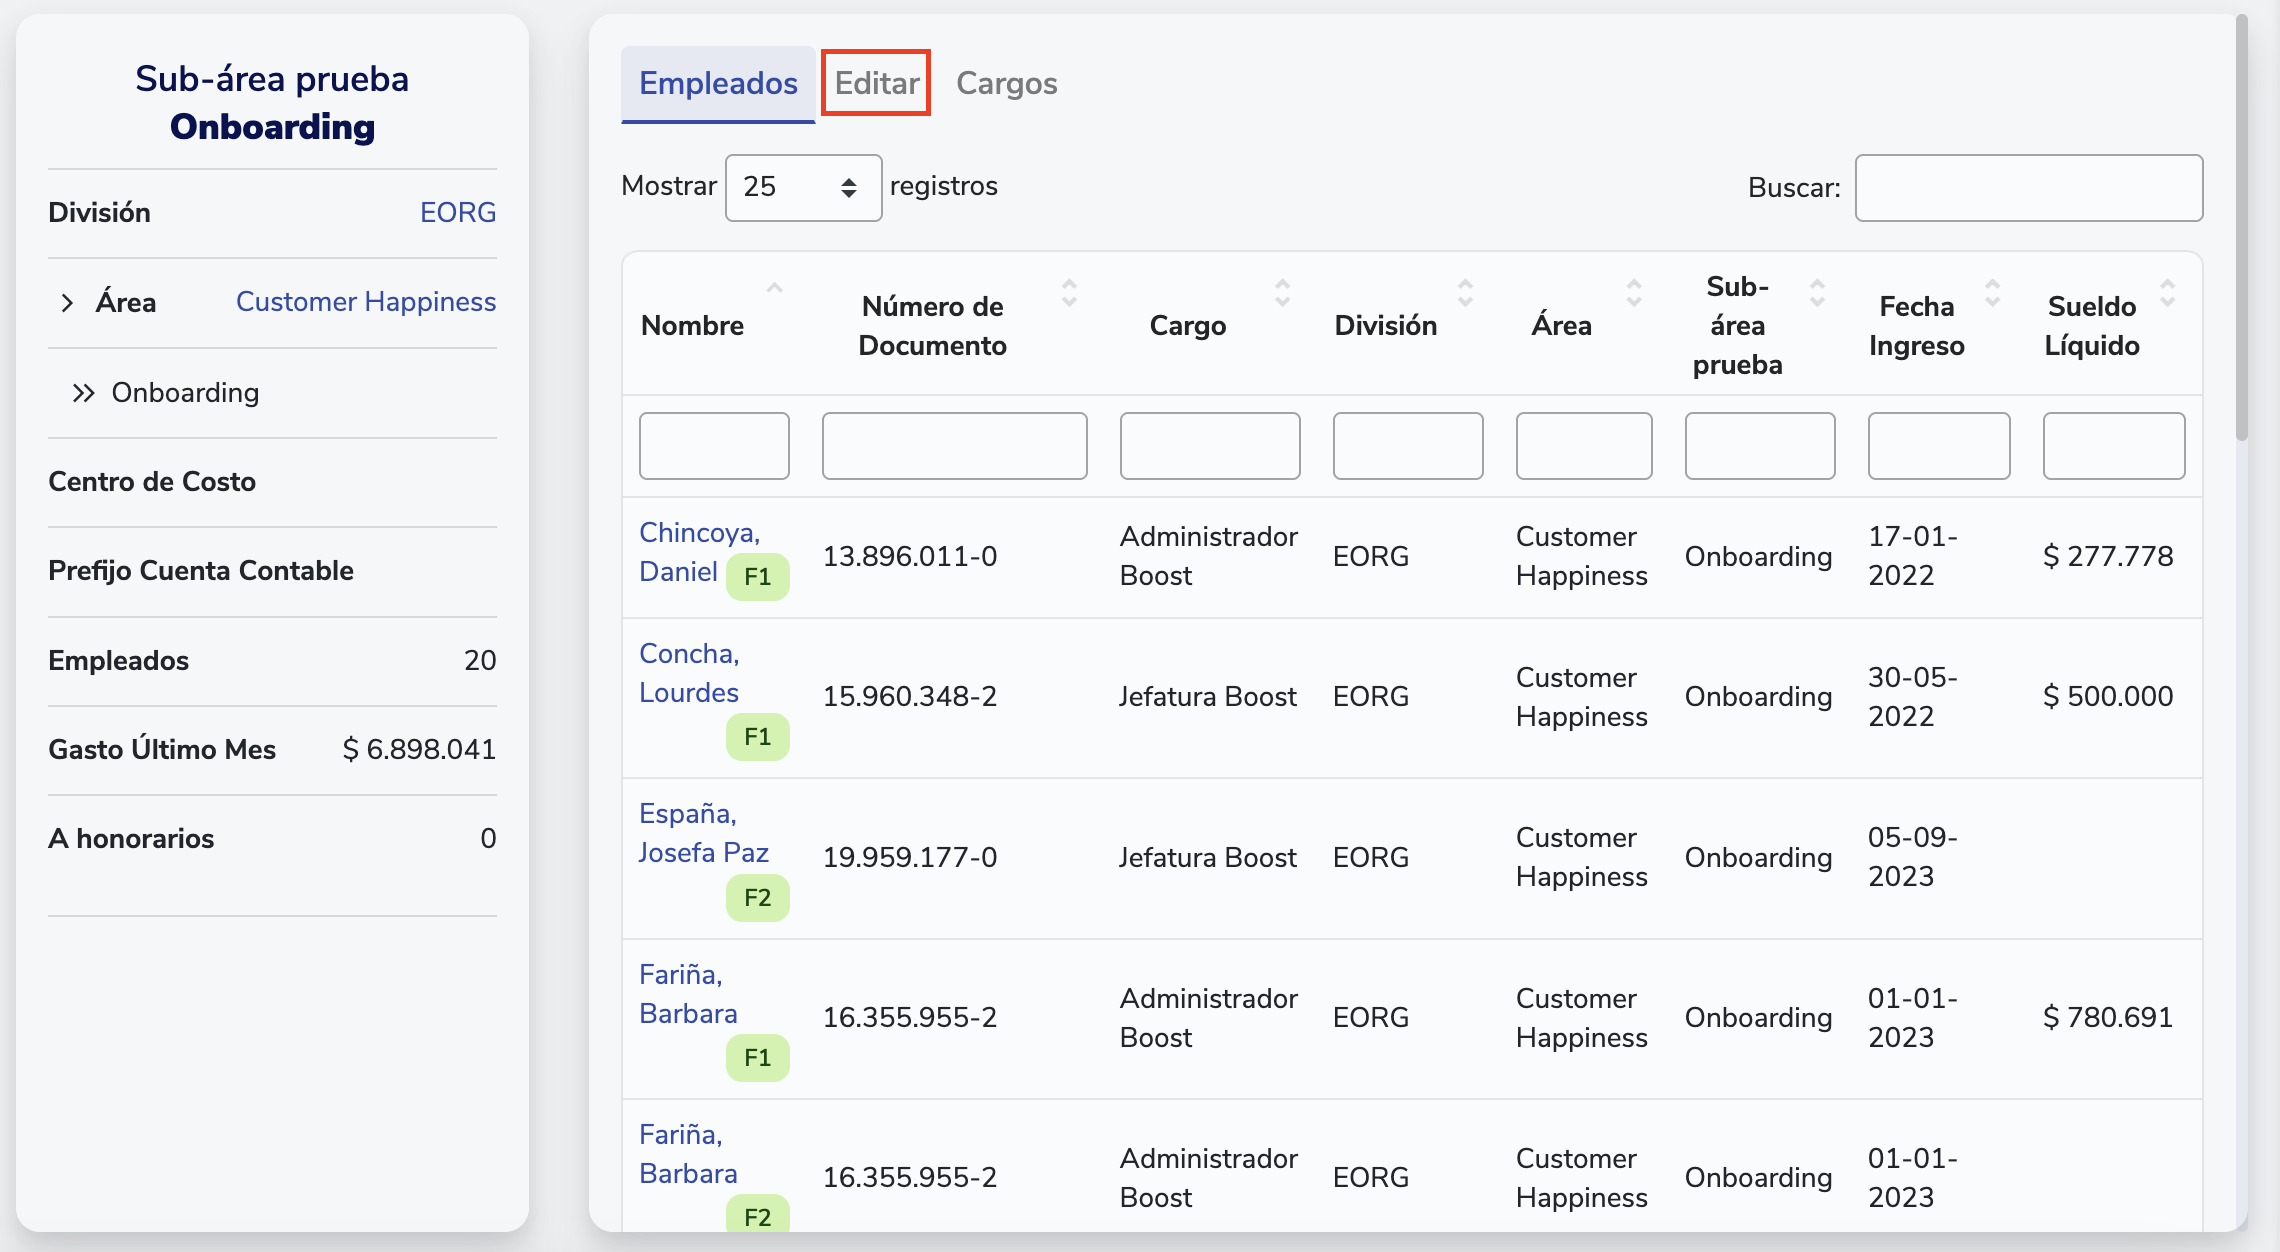Open EORG división link in sidebar
The image size is (2280, 1252).
pyautogui.click(x=457, y=212)
